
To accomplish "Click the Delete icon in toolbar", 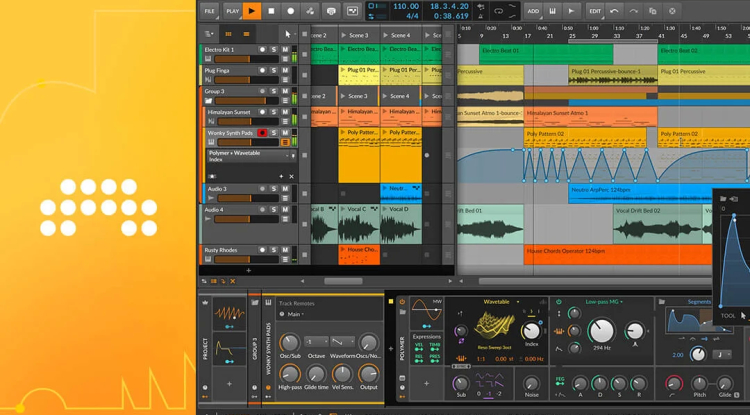I will coord(672,11).
